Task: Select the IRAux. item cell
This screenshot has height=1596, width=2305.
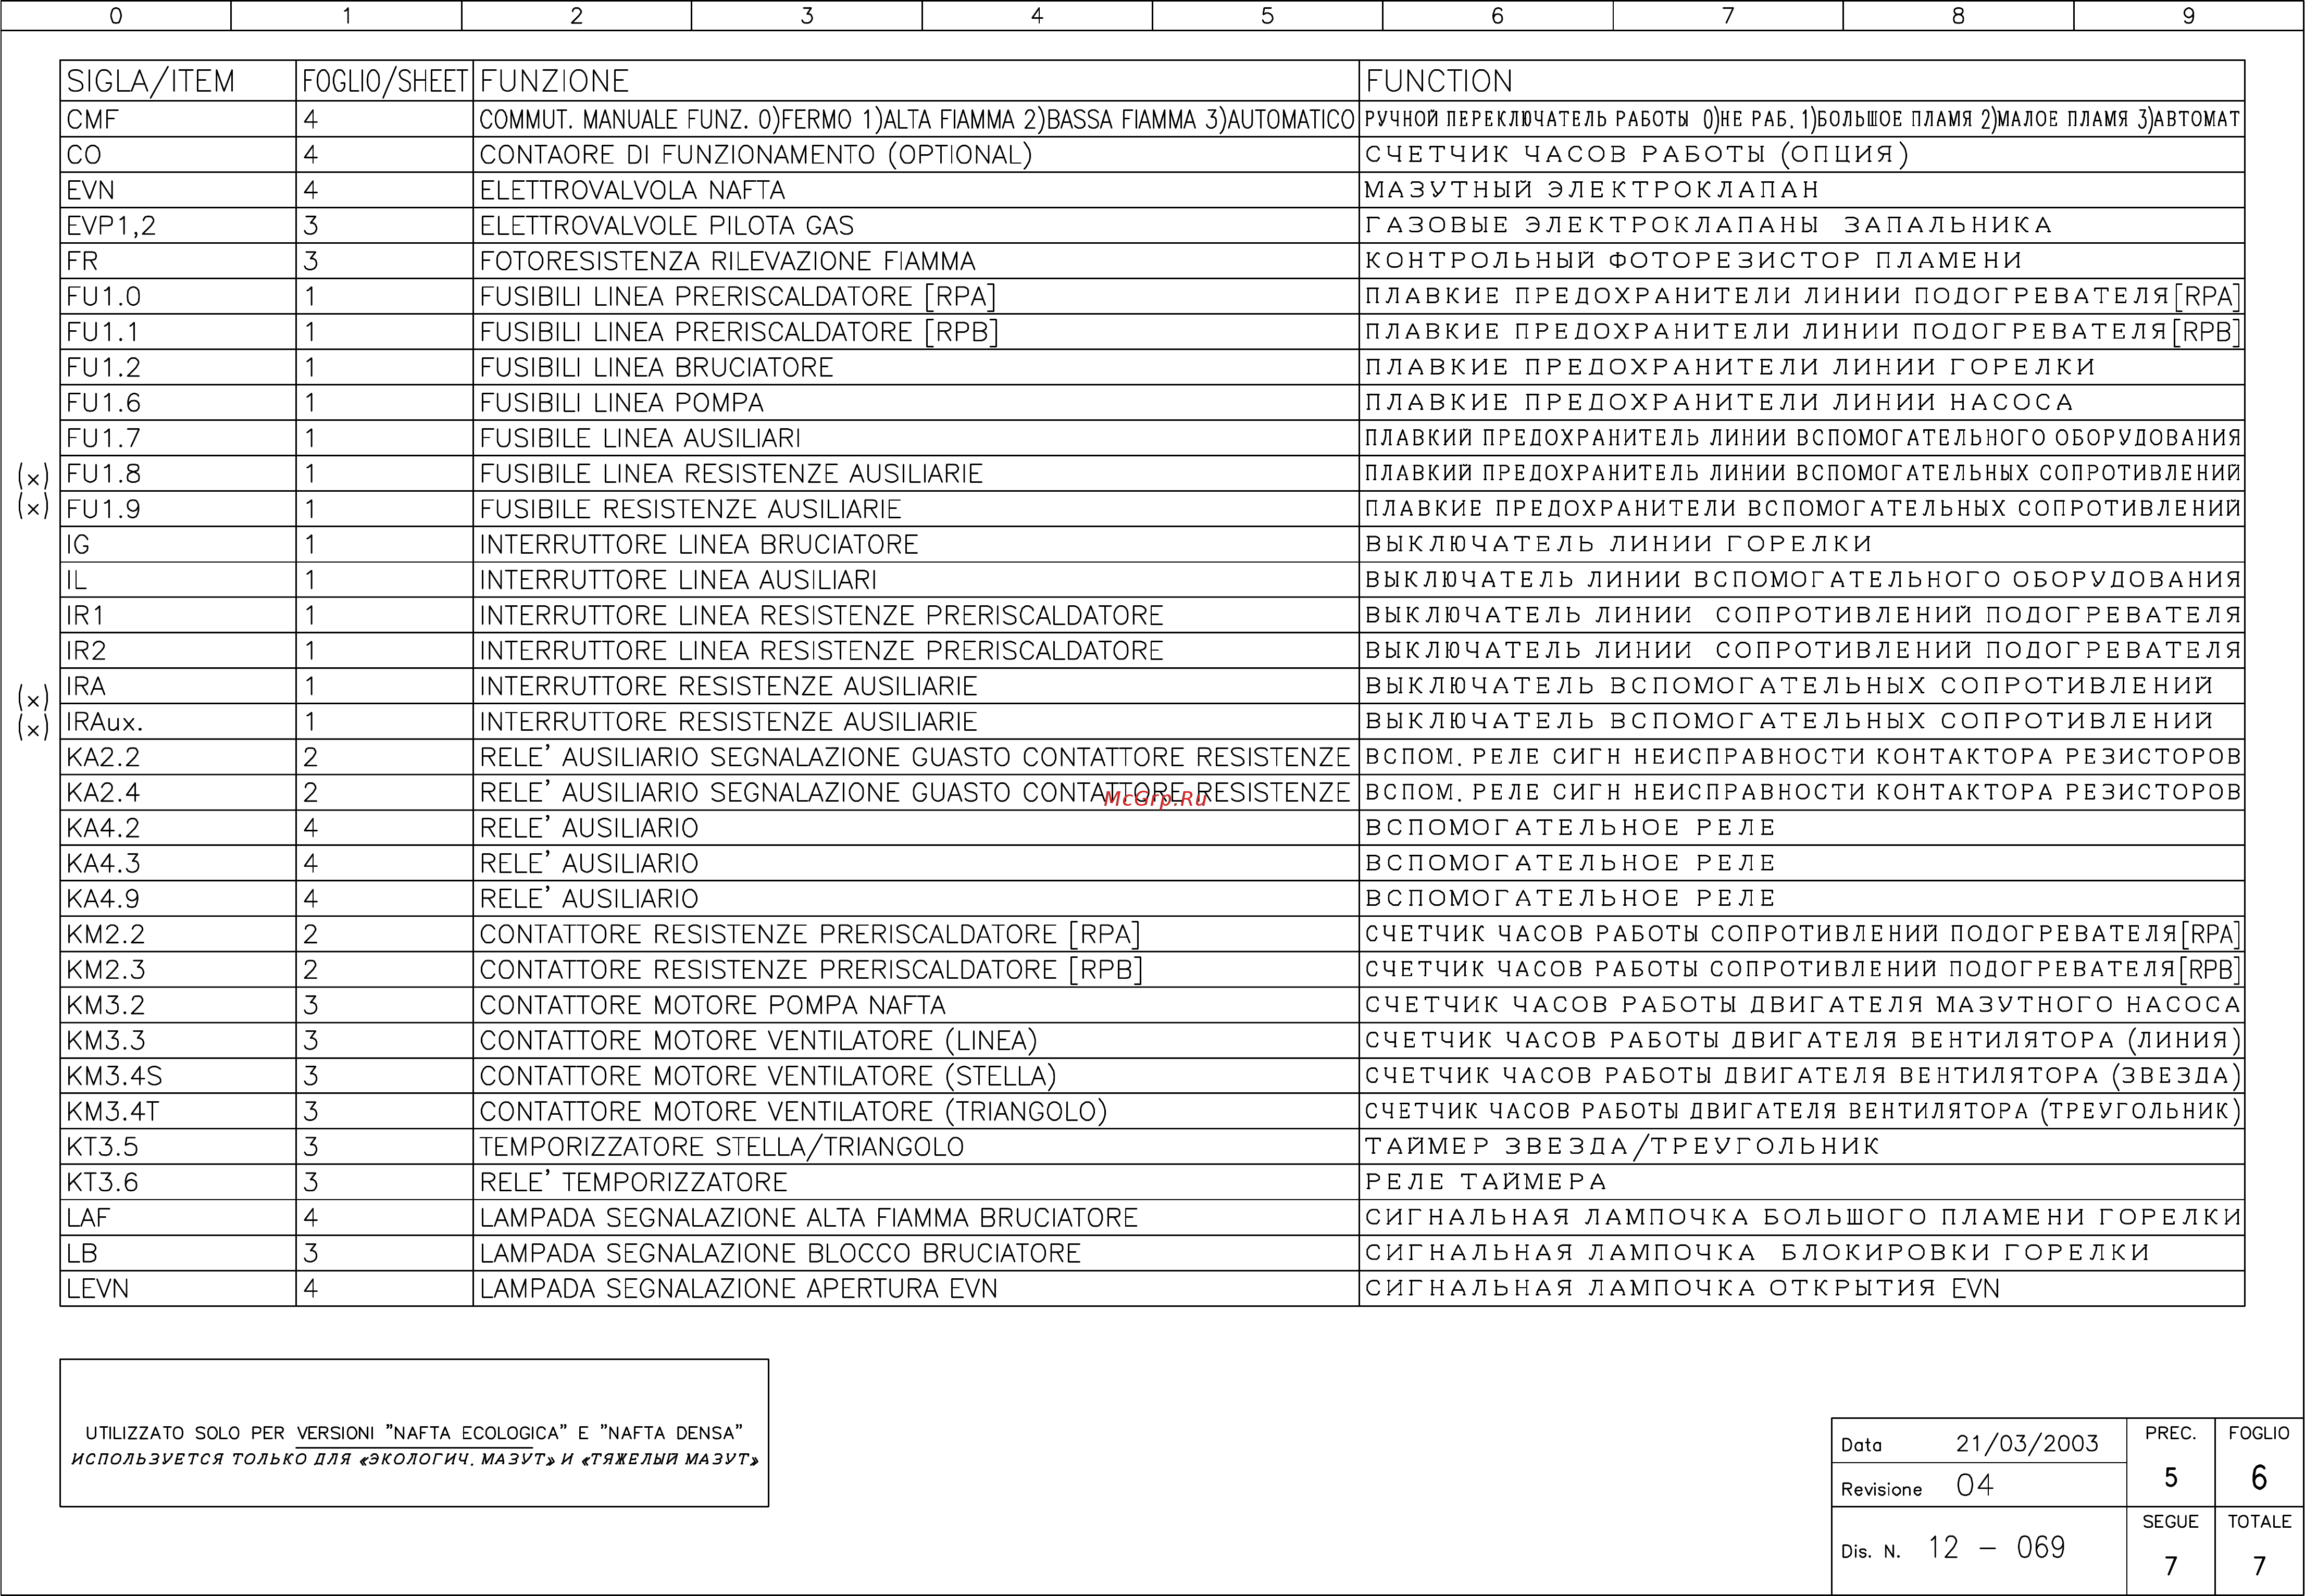Action: [177, 722]
